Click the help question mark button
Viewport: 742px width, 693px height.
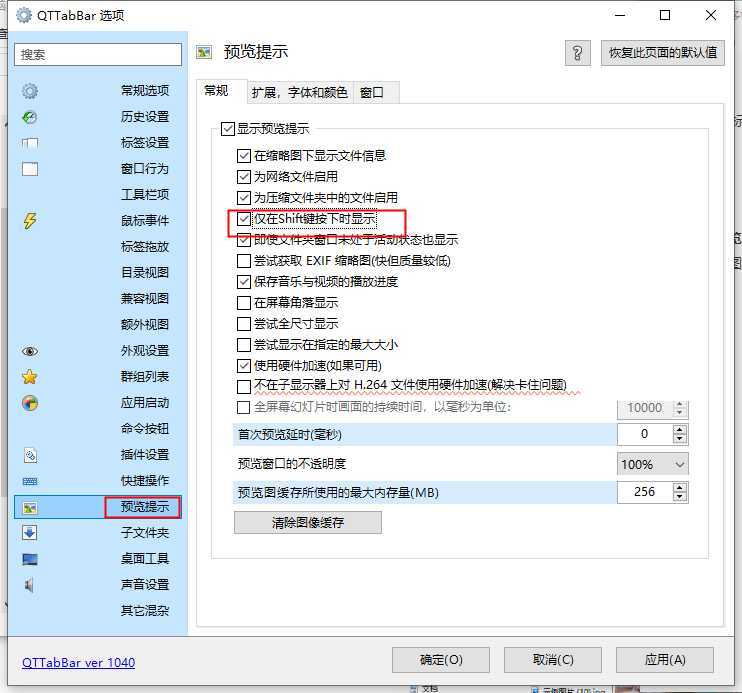pyautogui.click(x=577, y=53)
